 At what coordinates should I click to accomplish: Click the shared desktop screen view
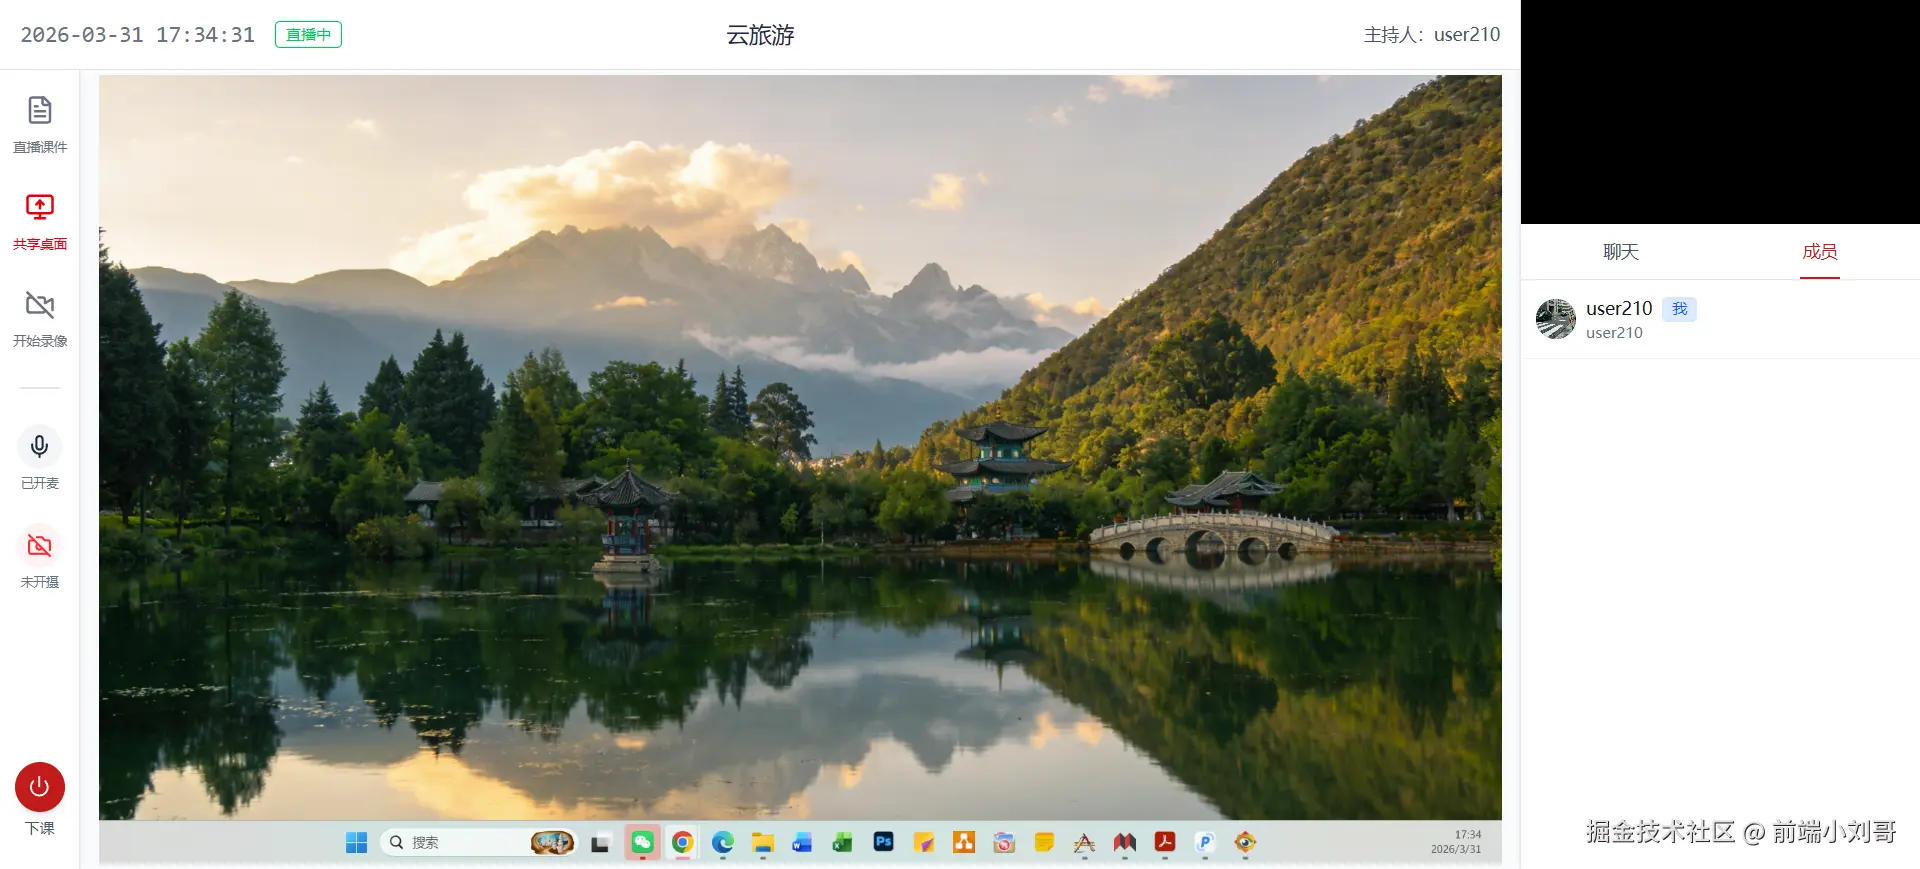coord(800,468)
